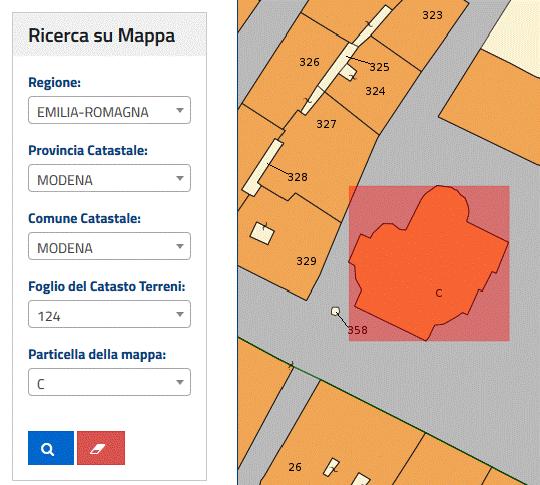Select parcel 327 on the map
Screen dimensions: 540x485
(x=326, y=124)
